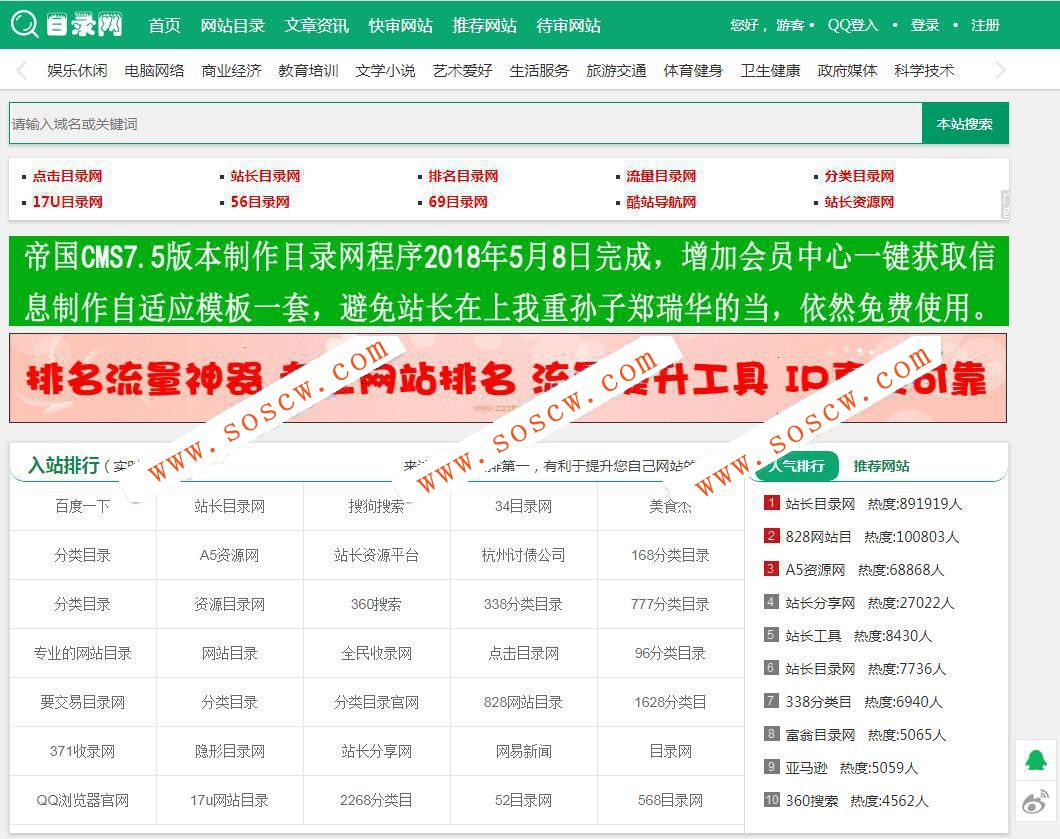Open A5资源网 in the popularity list
1060x839 pixels.
pos(815,570)
